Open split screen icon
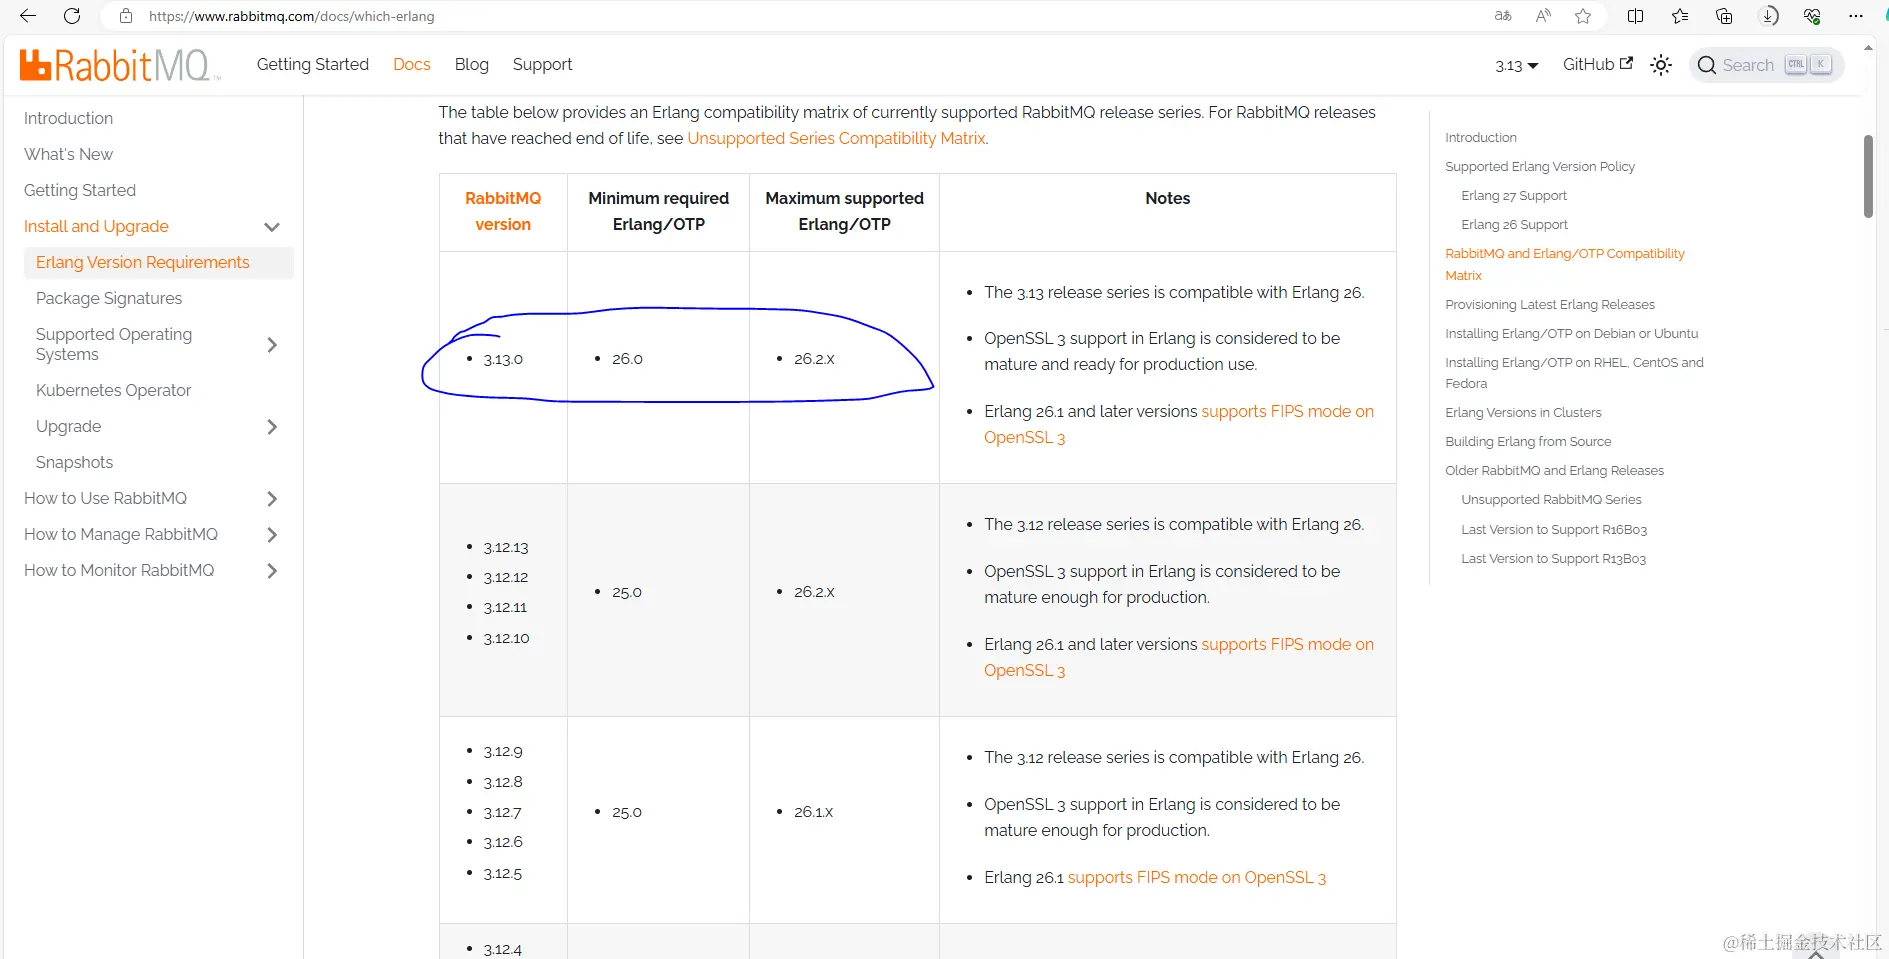 [x=1636, y=16]
